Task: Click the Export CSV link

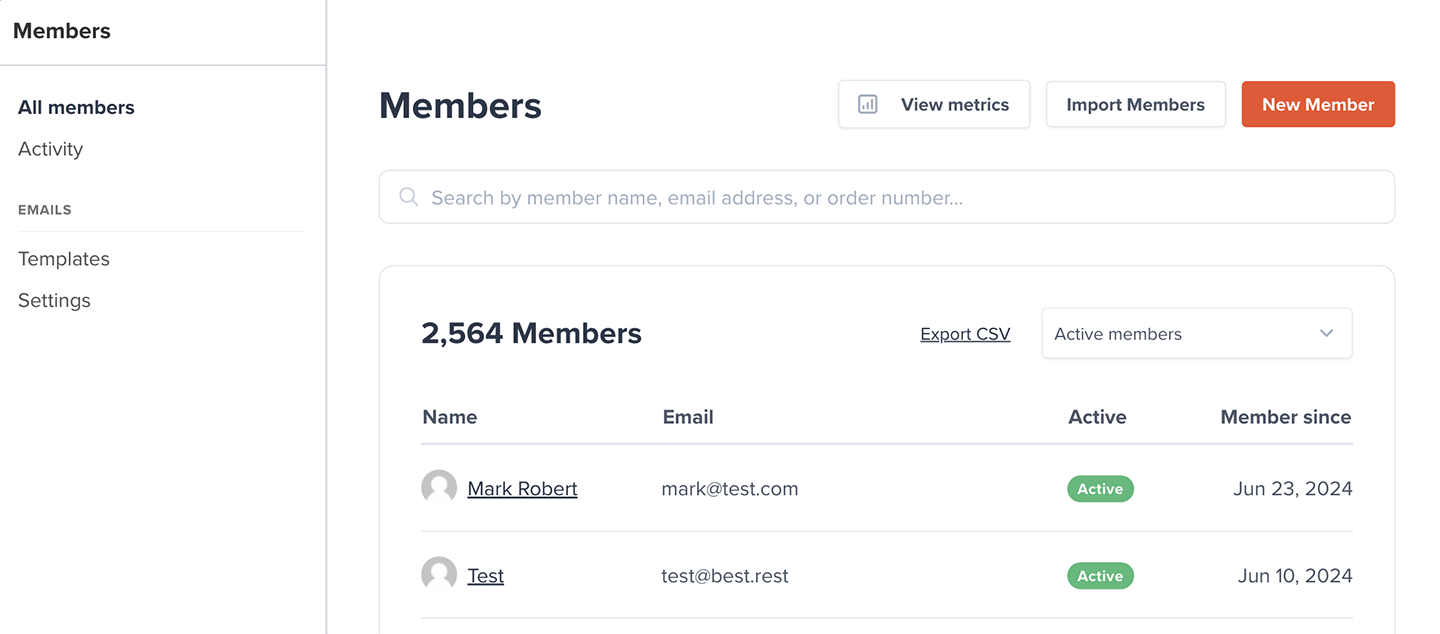Action: 965,334
